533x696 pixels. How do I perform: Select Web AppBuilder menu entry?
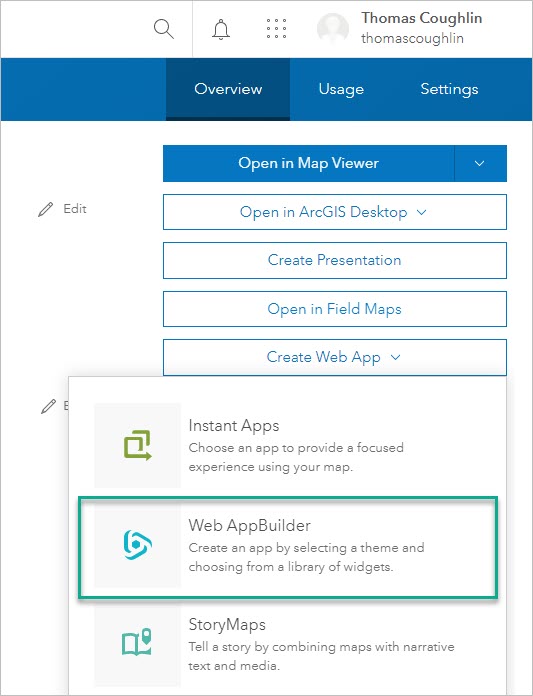288,547
